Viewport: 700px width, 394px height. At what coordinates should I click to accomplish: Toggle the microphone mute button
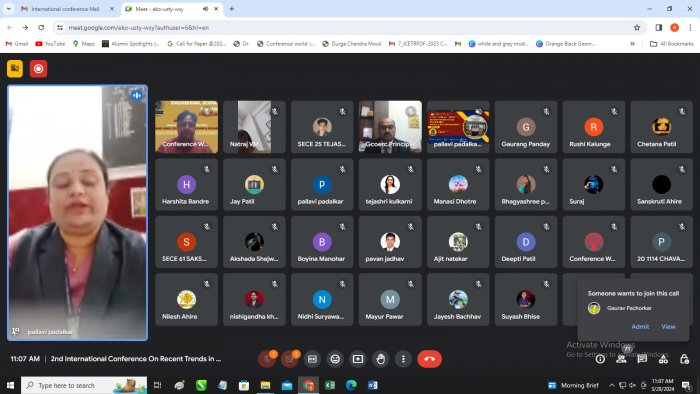coord(267,359)
